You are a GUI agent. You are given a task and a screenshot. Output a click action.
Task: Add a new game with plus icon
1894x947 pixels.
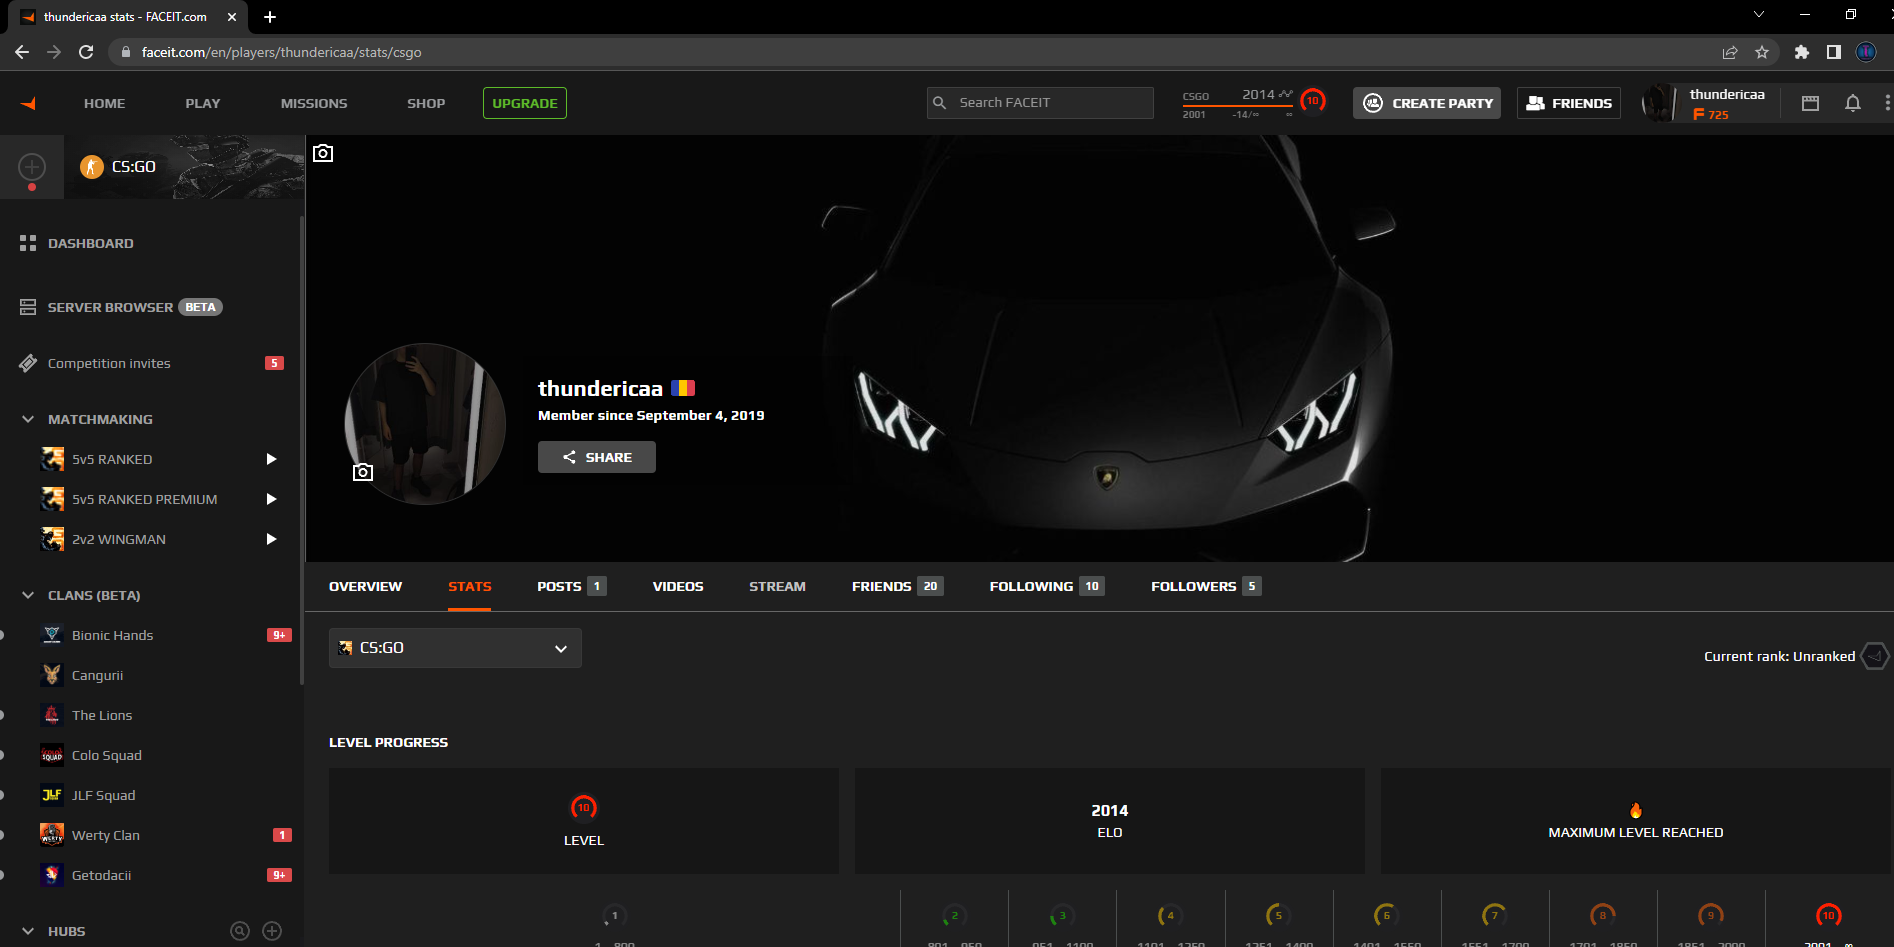[x=32, y=167]
